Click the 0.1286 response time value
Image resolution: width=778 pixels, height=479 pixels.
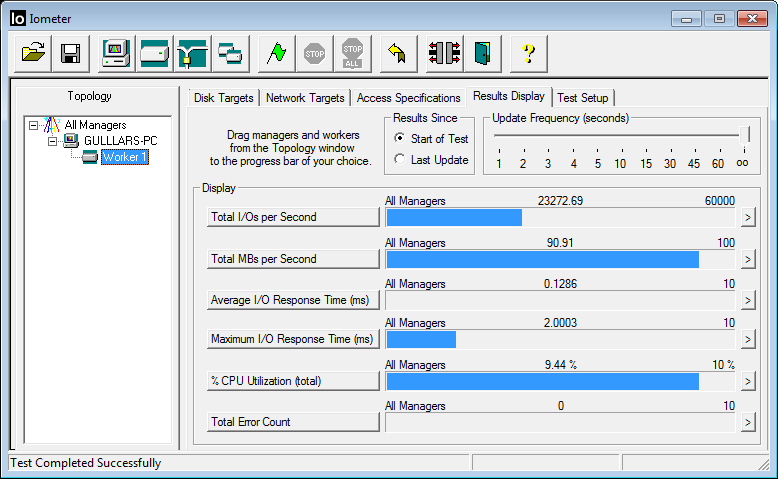pos(560,284)
